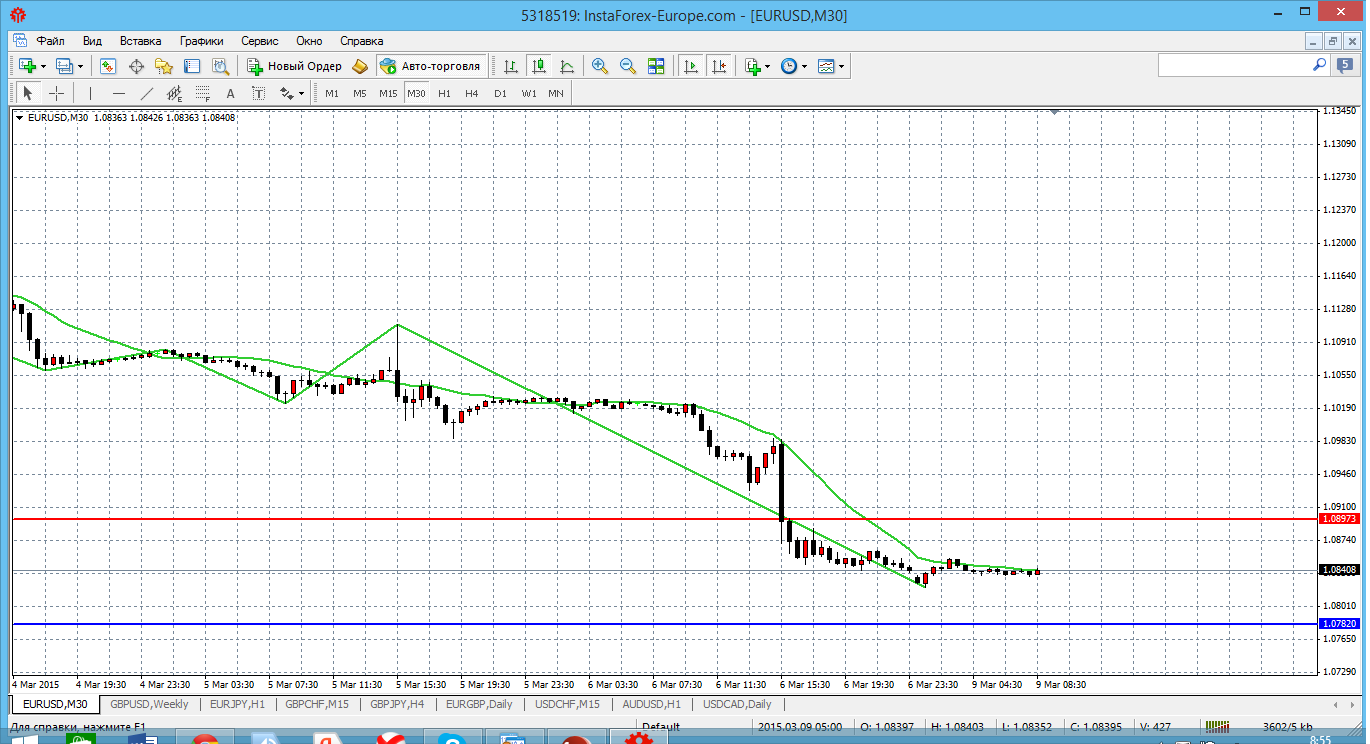Draw a vertical line tool
Image resolution: width=1370 pixels, height=744 pixels.
[x=90, y=93]
